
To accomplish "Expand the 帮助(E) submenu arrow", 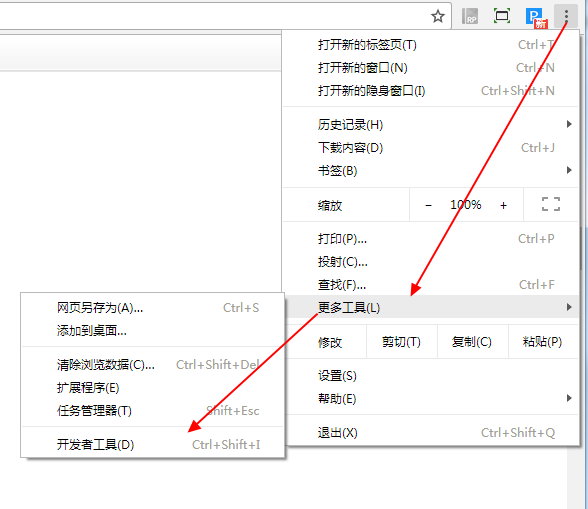I will pos(569,398).
